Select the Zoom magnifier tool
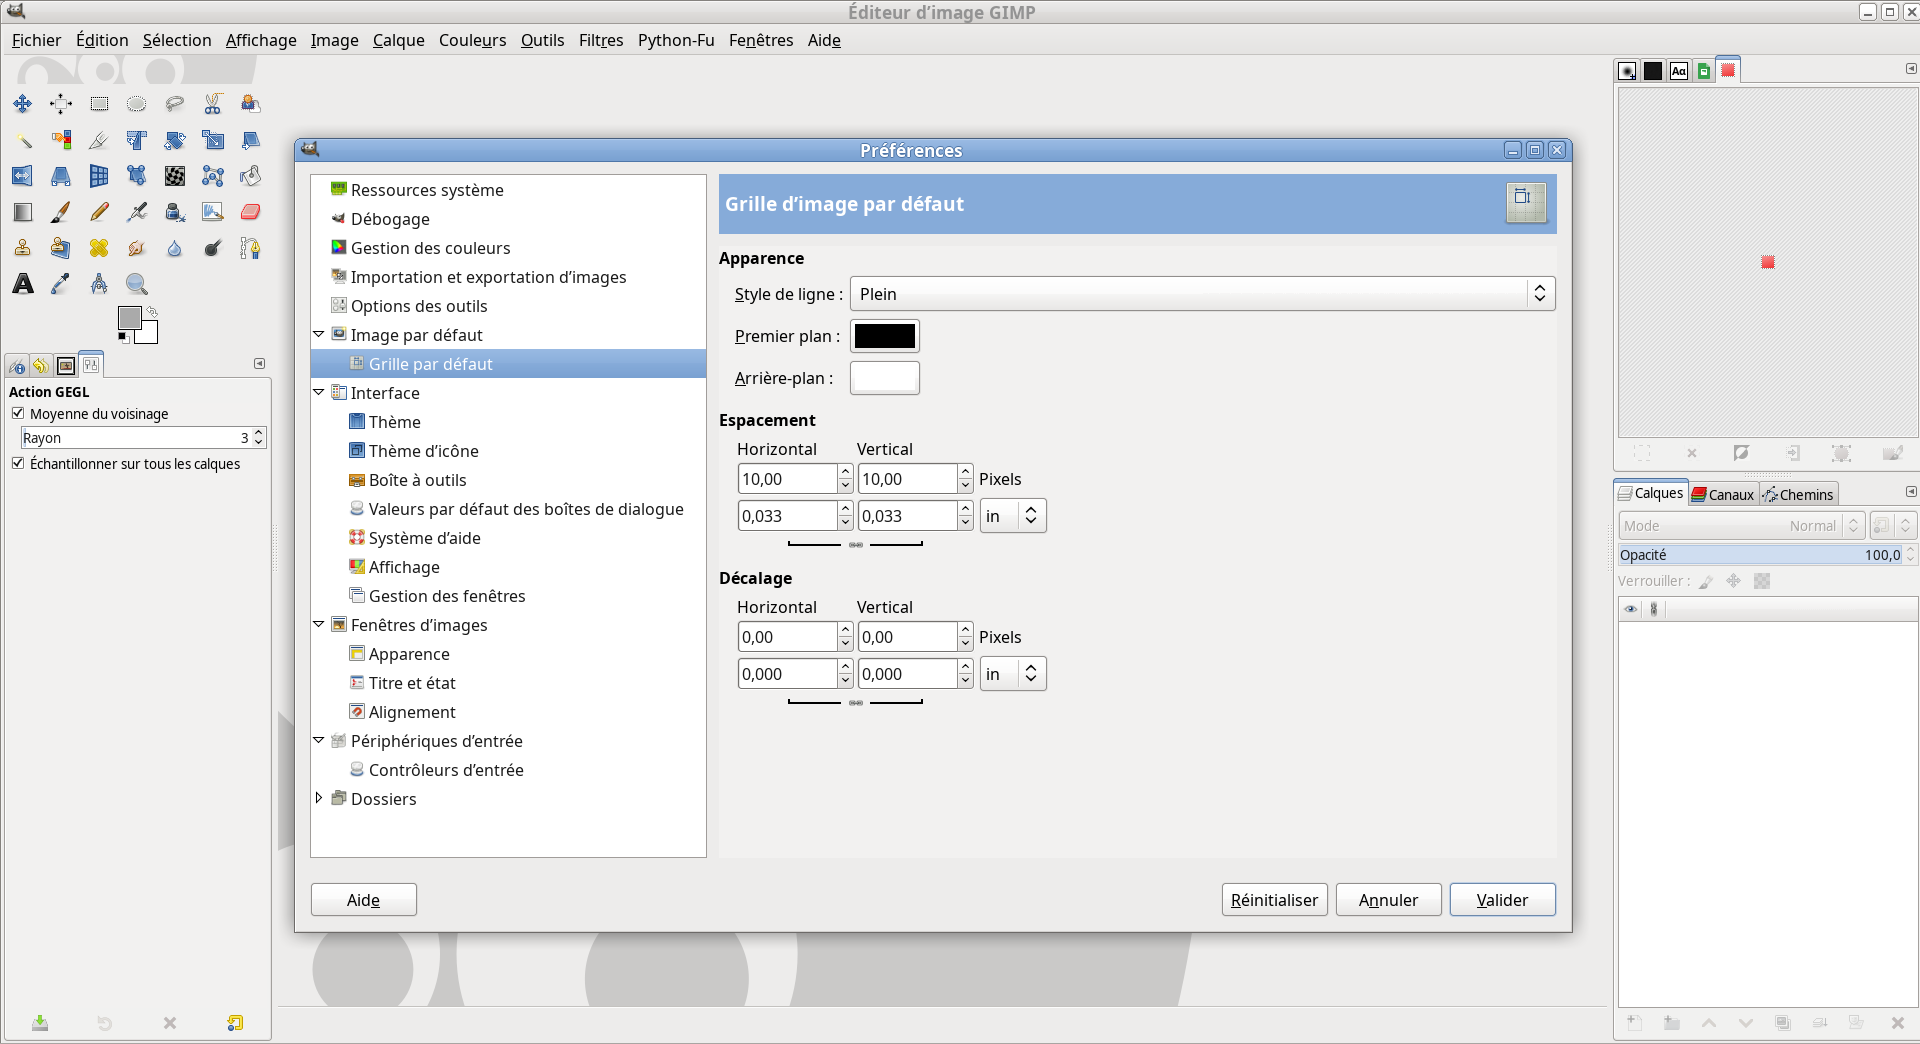Screen dimensions: 1920x1044 [137, 284]
